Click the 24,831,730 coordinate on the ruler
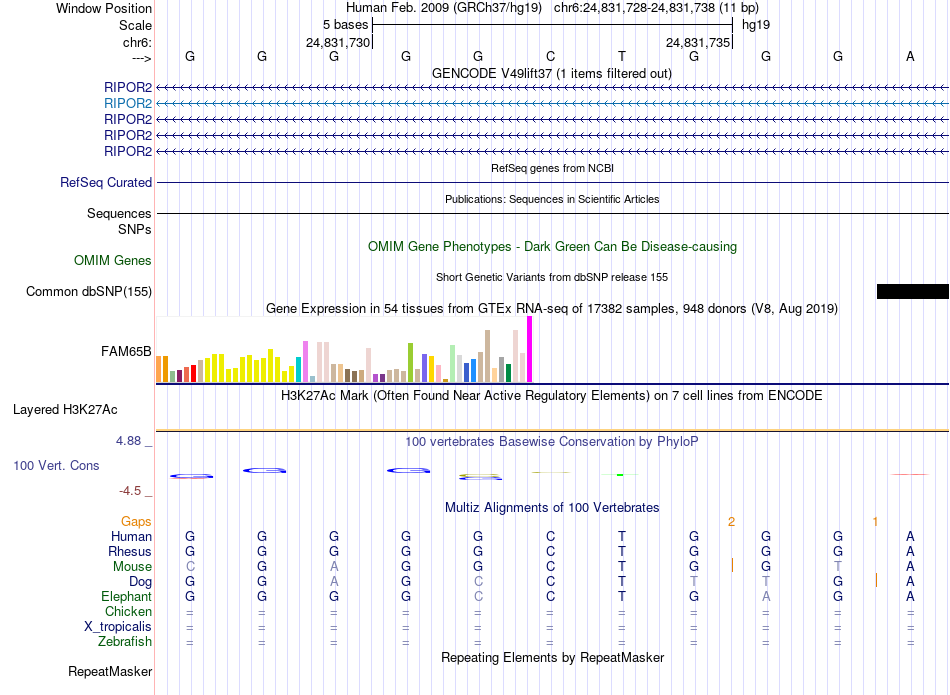The image size is (950, 695). pyautogui.click(x=337, y=42)
